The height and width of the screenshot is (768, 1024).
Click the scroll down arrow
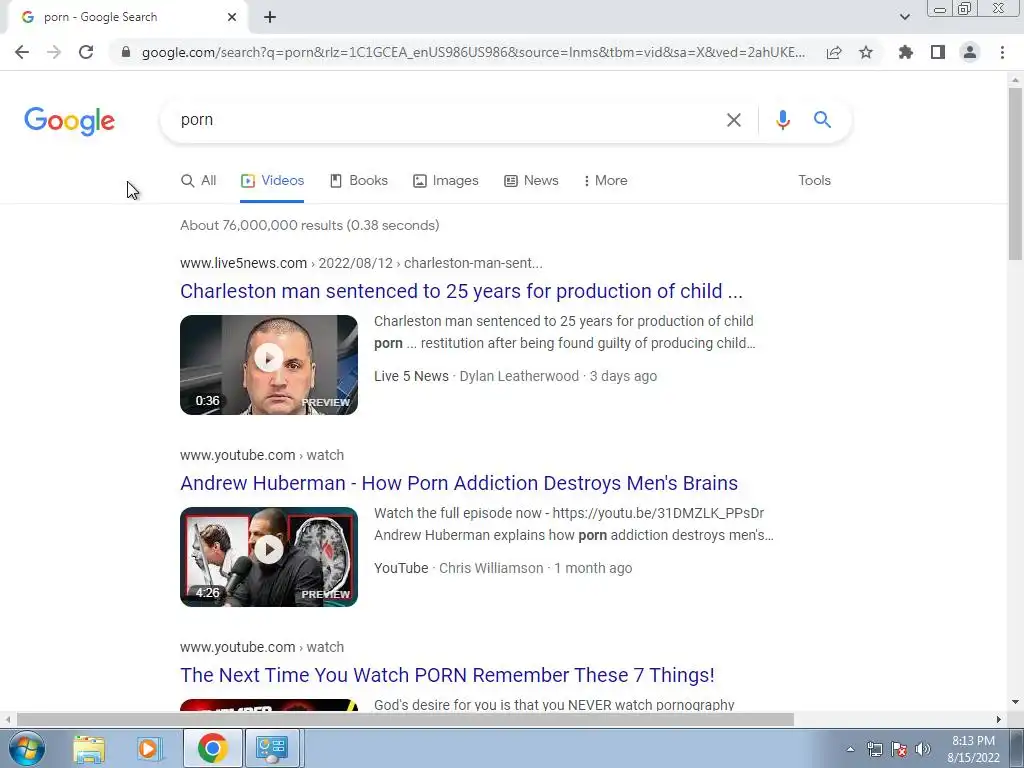1015,702
